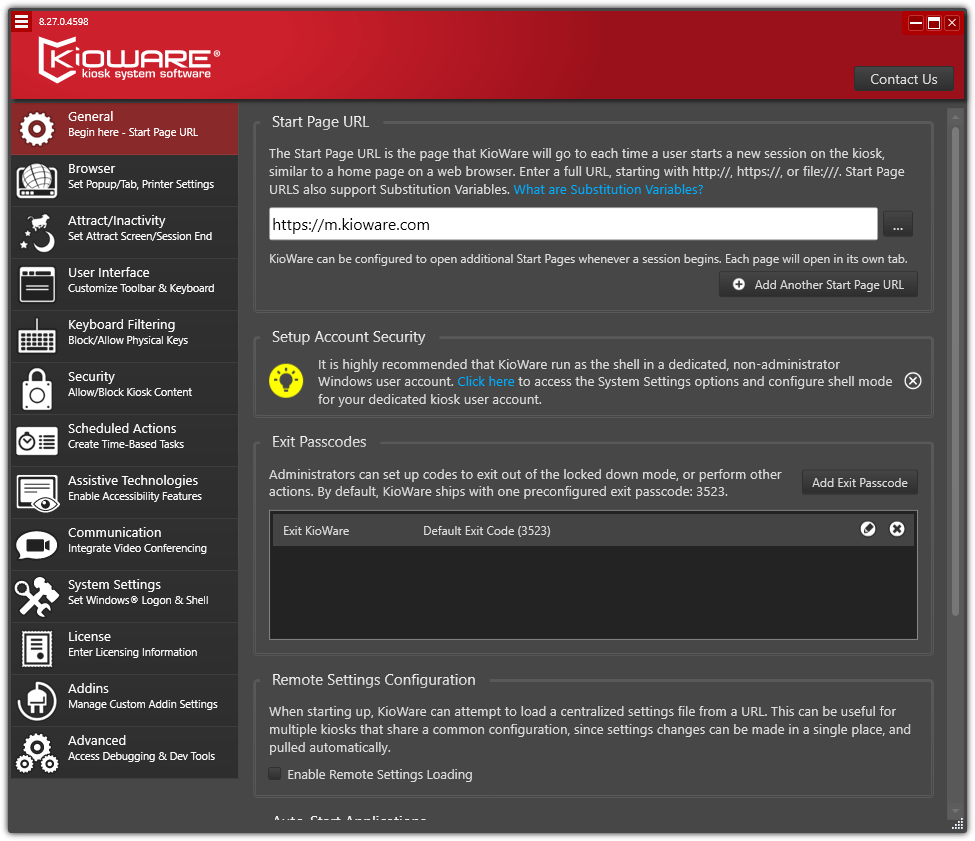Click the vertical scrollbar thumb
The height and width of the screenshot is (841, 975).
tap(956, 371)
